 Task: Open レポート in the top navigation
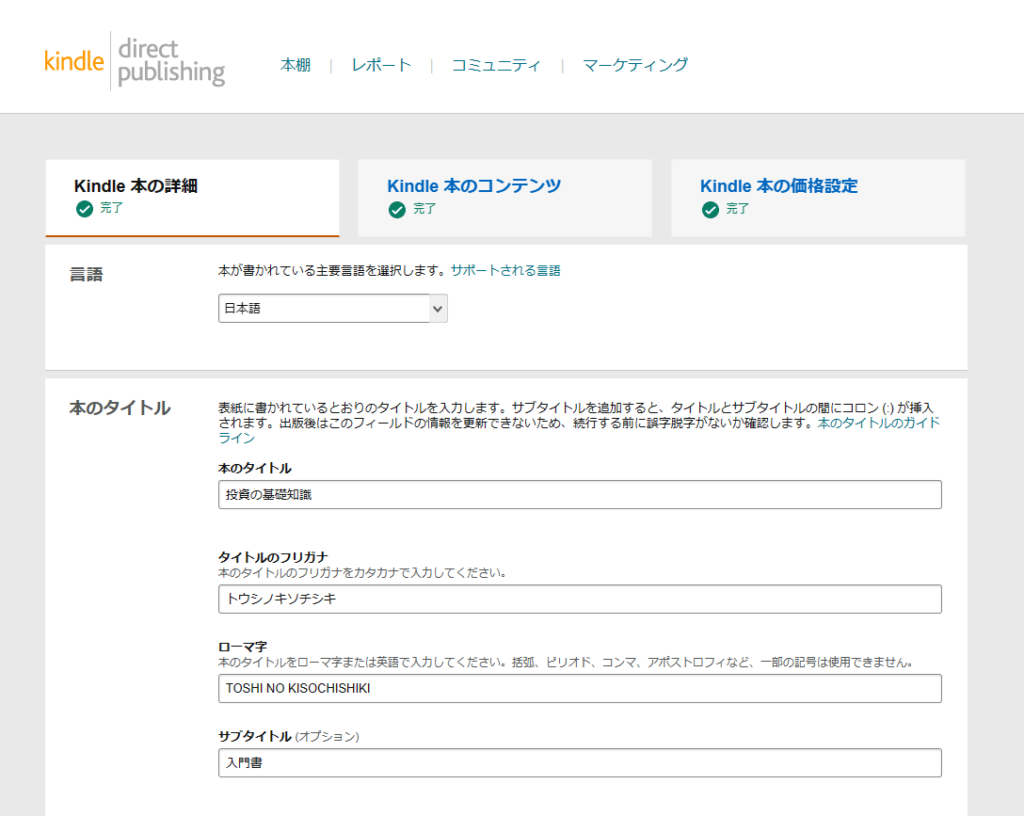pyautogui.click(x=381, y=65)
